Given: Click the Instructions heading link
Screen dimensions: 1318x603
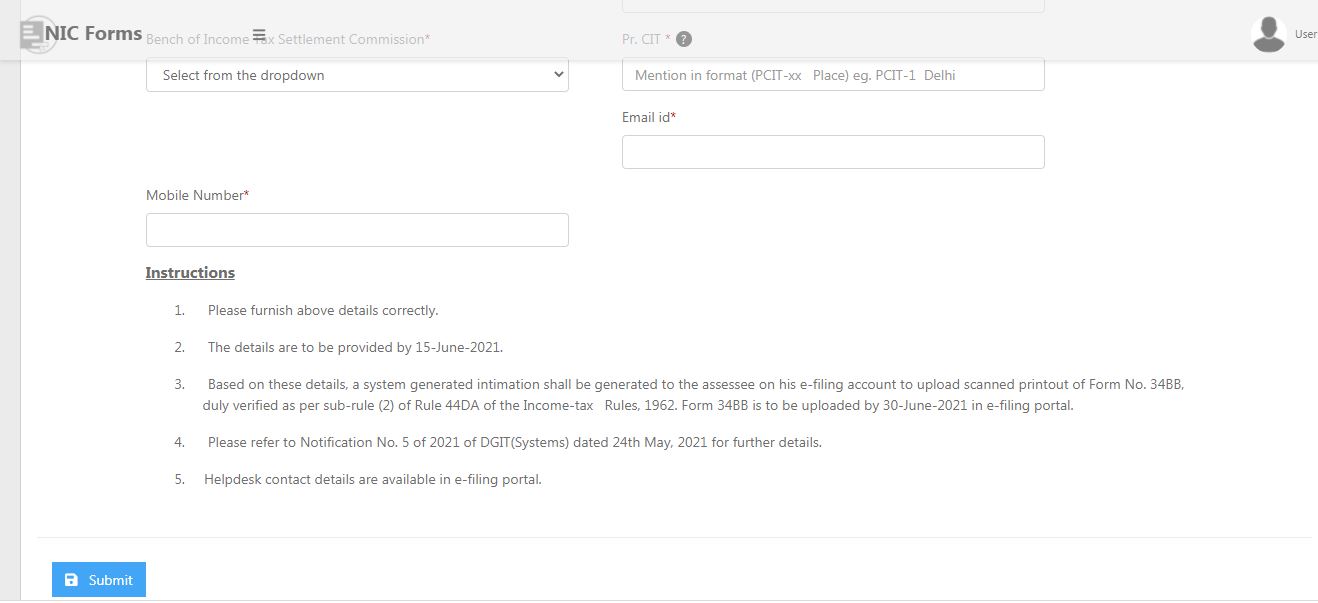Looking at the screenshot, I should tap(190, 272).
